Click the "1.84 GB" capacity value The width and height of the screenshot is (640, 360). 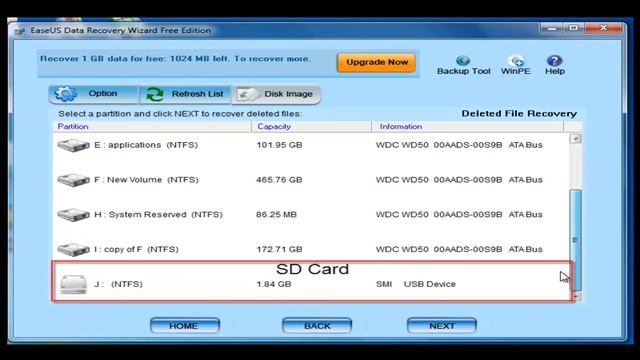tap(273, 284)
